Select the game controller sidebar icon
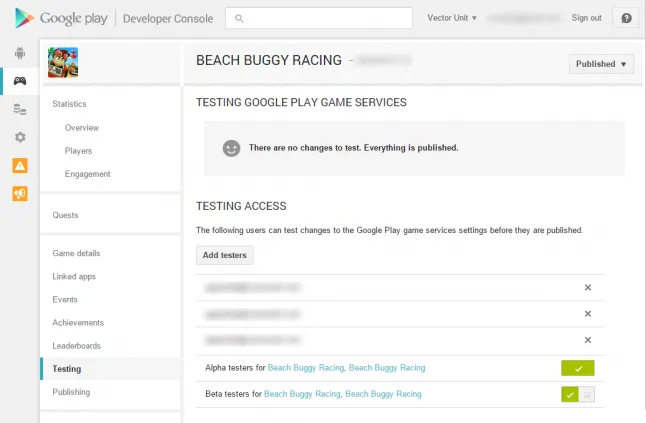The height and width of the screenshot is (423, 646). (20, 81)
